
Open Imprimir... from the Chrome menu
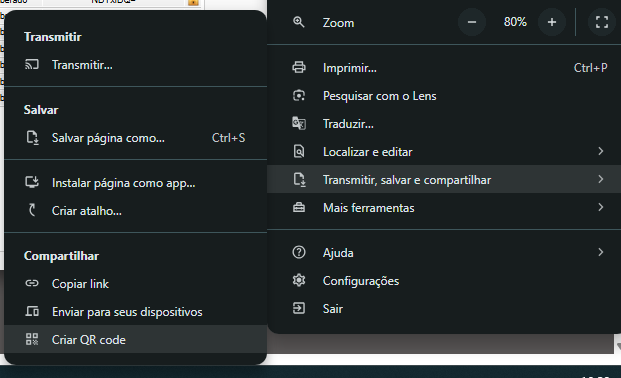[444, 68]
